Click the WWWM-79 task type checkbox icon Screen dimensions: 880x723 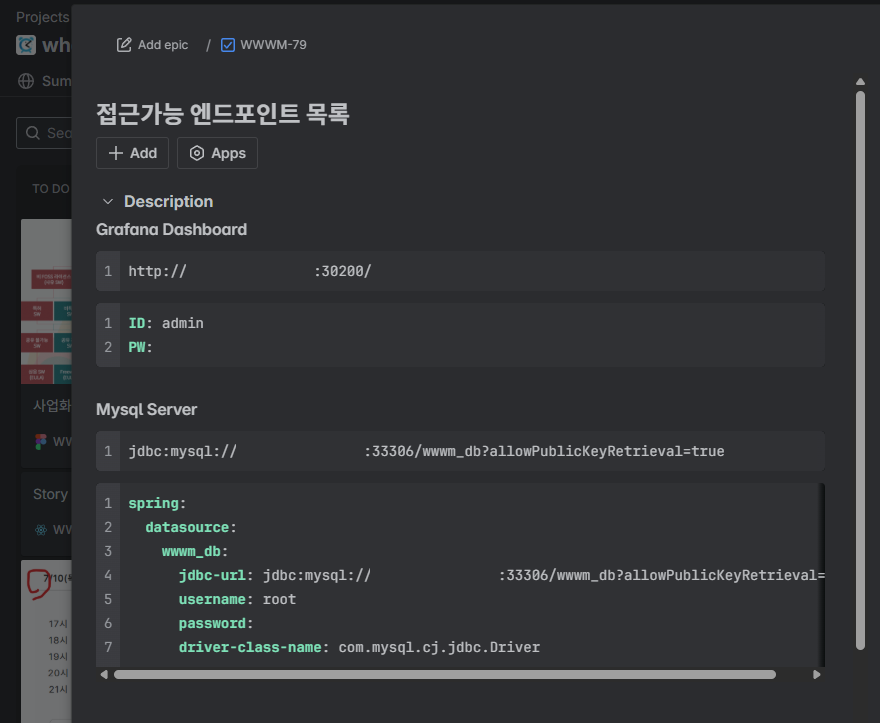pos(228,45)
